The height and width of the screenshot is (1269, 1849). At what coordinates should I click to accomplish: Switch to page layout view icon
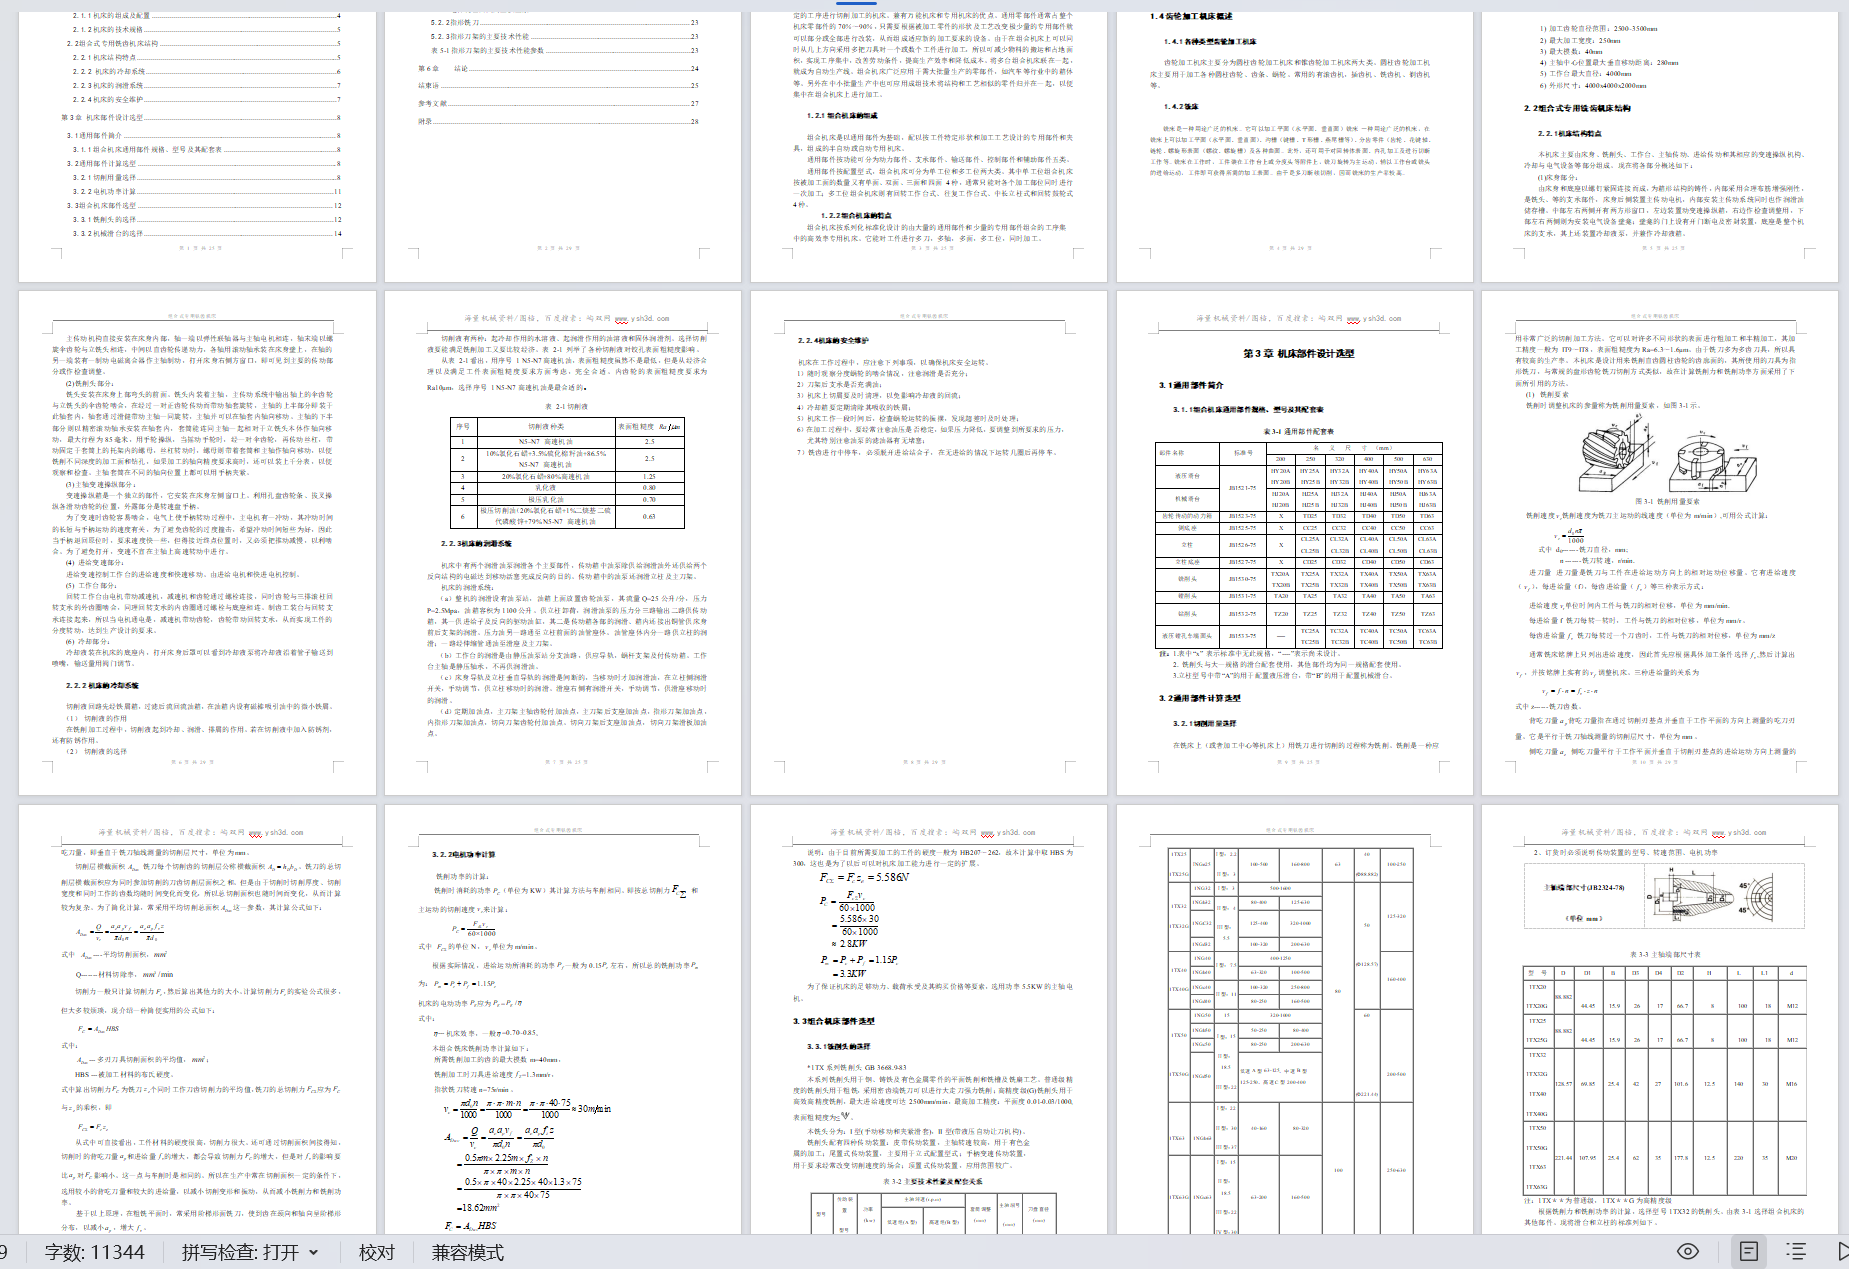tap(1749, 1251)
